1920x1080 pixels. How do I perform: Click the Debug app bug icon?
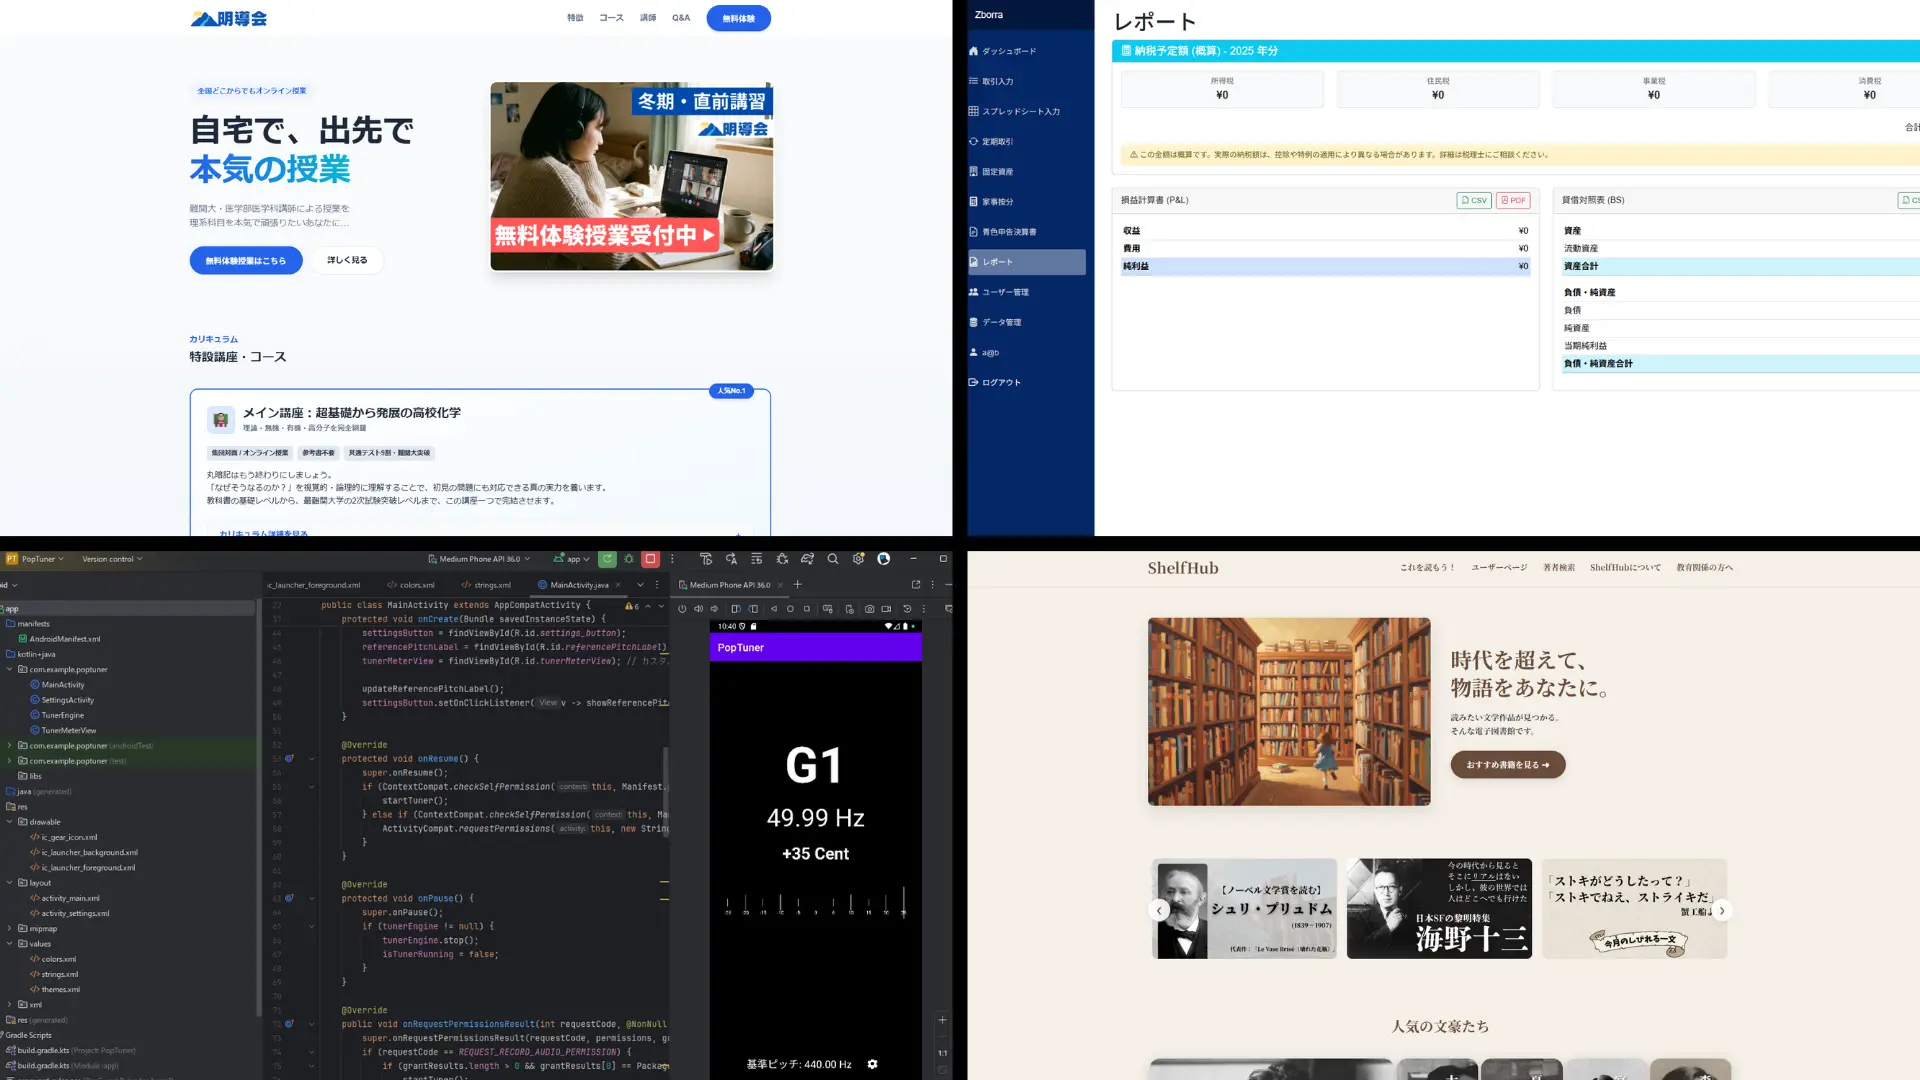[629, 559]
